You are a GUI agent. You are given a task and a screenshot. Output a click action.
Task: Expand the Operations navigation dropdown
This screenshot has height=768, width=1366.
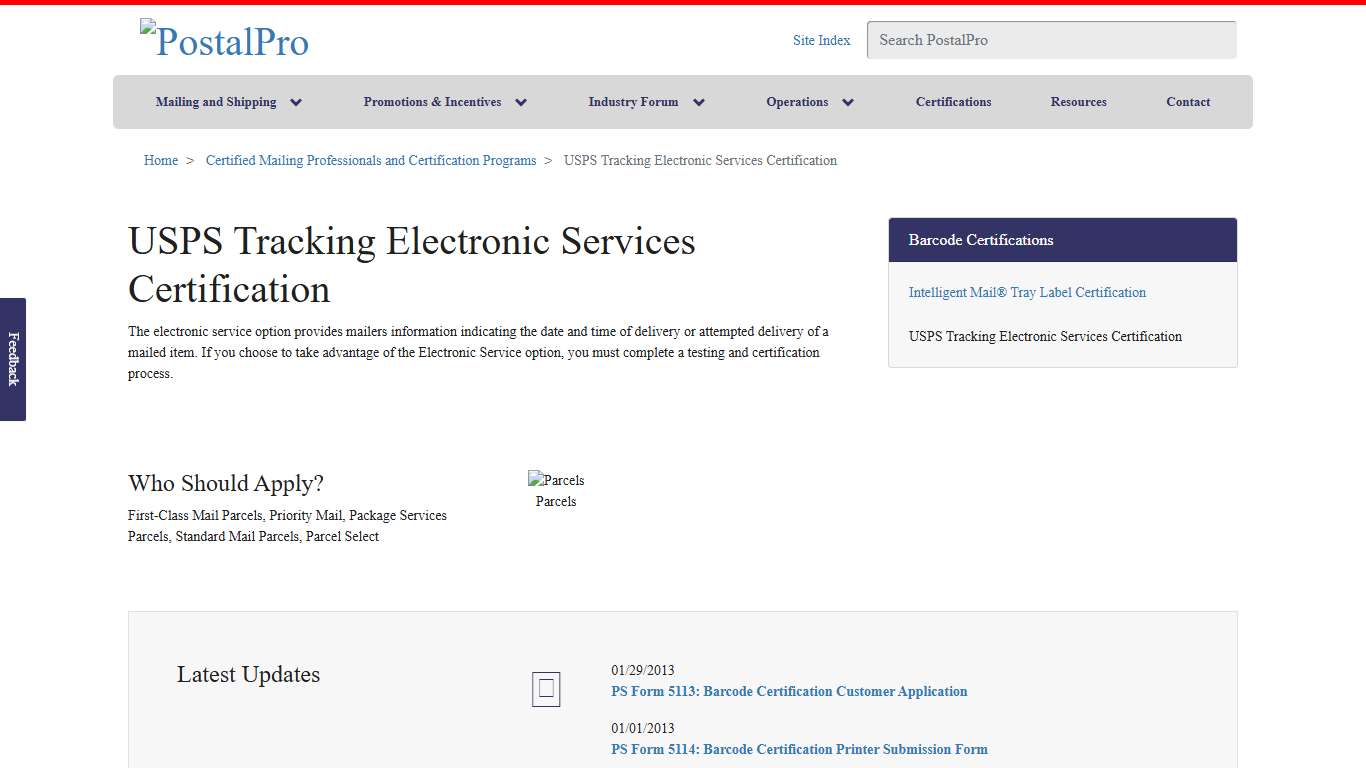tap(797, 101)
